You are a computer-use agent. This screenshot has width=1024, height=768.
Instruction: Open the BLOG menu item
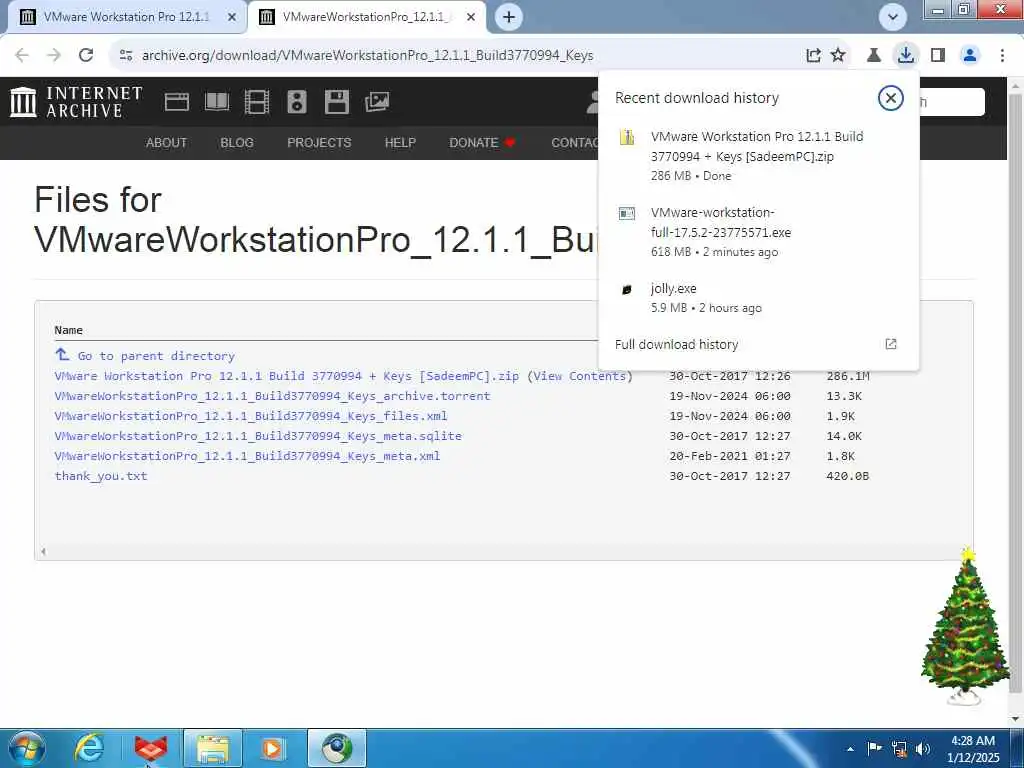pos(237,142)
